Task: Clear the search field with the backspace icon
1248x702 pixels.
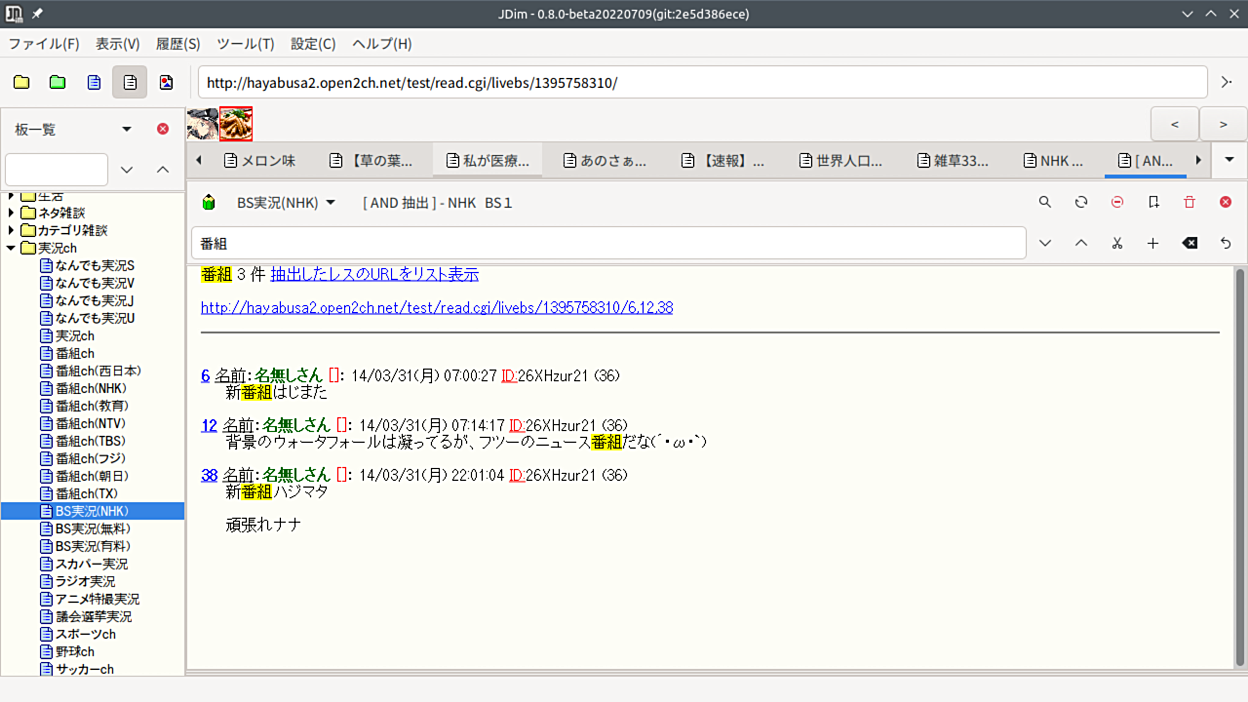Action: (1189, 243)
